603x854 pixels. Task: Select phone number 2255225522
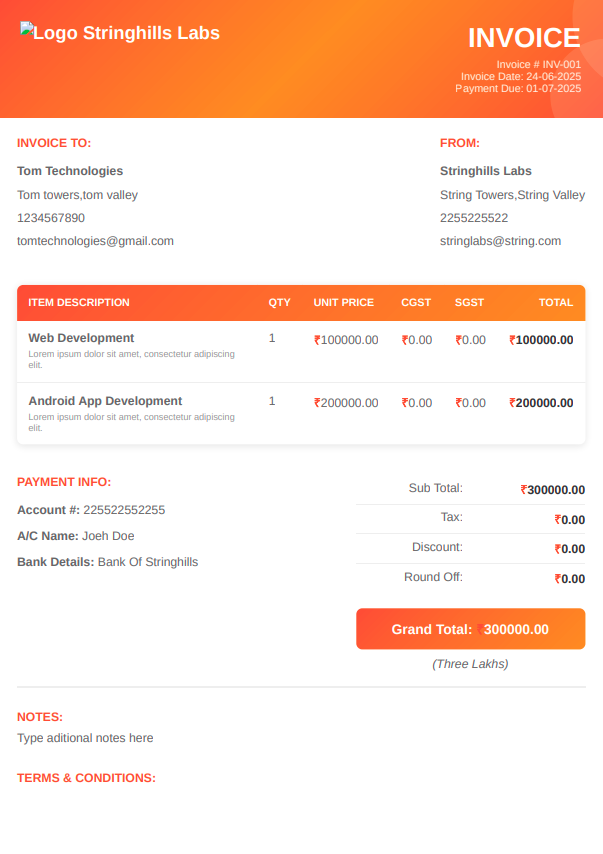point(474,218)
